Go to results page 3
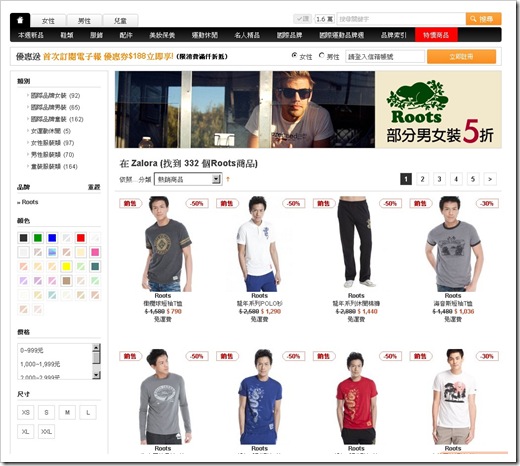Viewport: 520px width, 466px height. click(439, 179)
